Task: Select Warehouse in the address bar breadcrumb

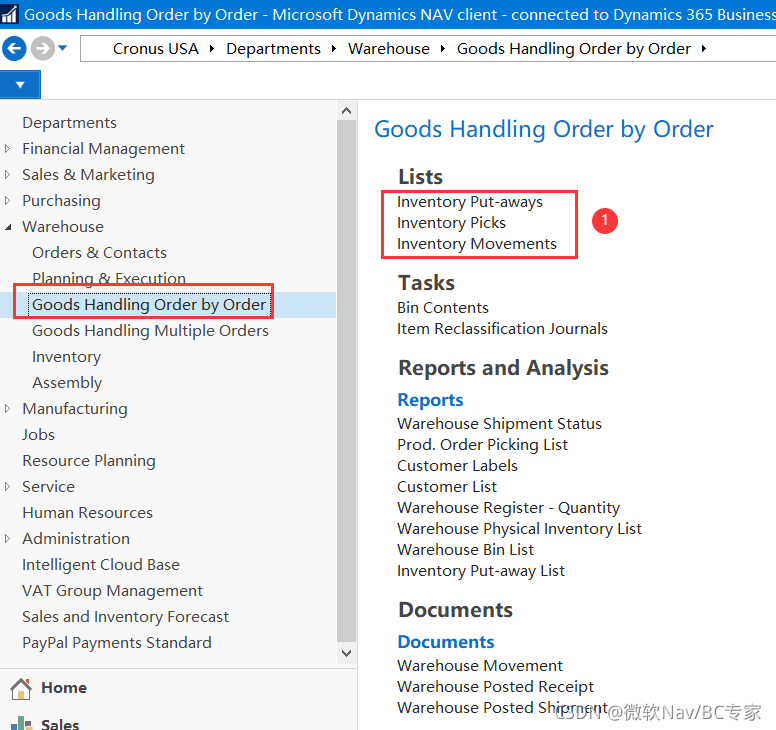Action: coord(388,49)
